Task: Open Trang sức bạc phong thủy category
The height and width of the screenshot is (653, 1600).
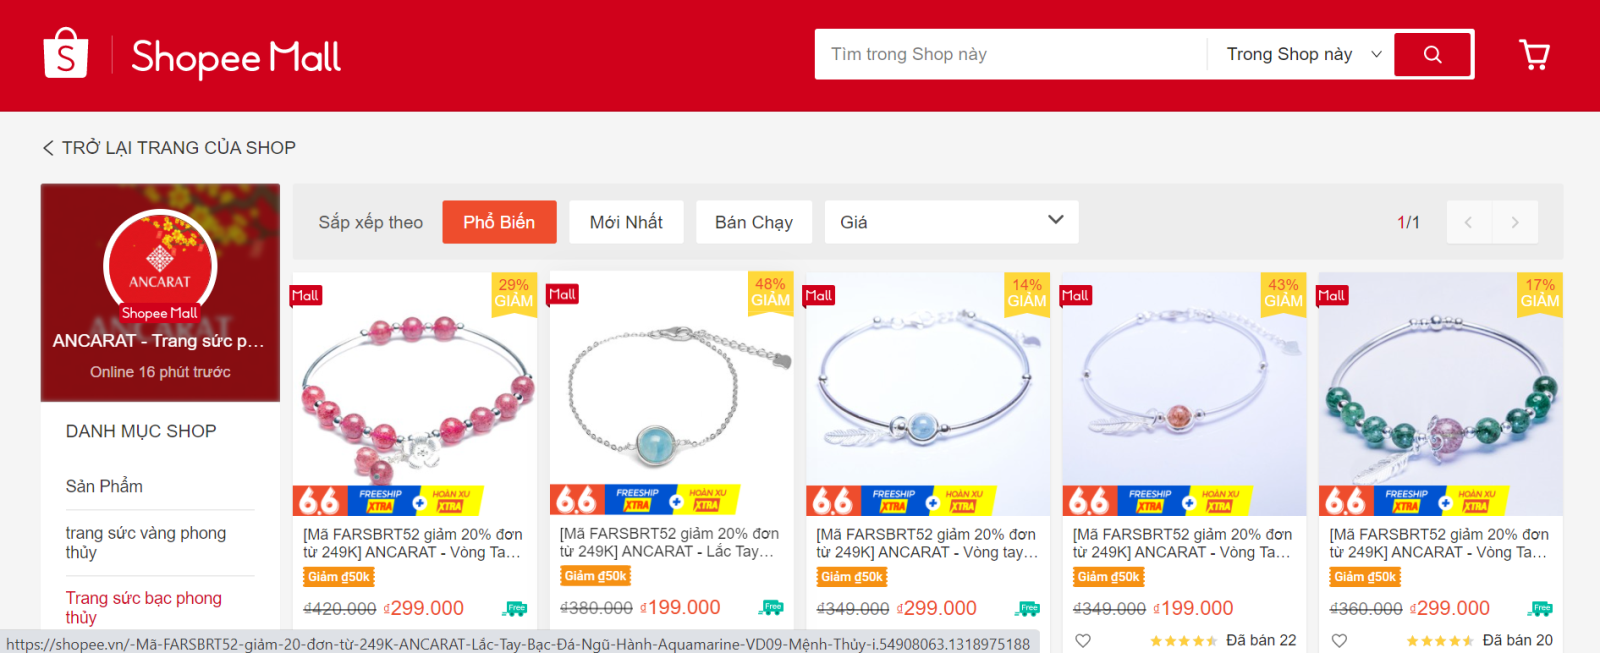Action: point(144,607)
